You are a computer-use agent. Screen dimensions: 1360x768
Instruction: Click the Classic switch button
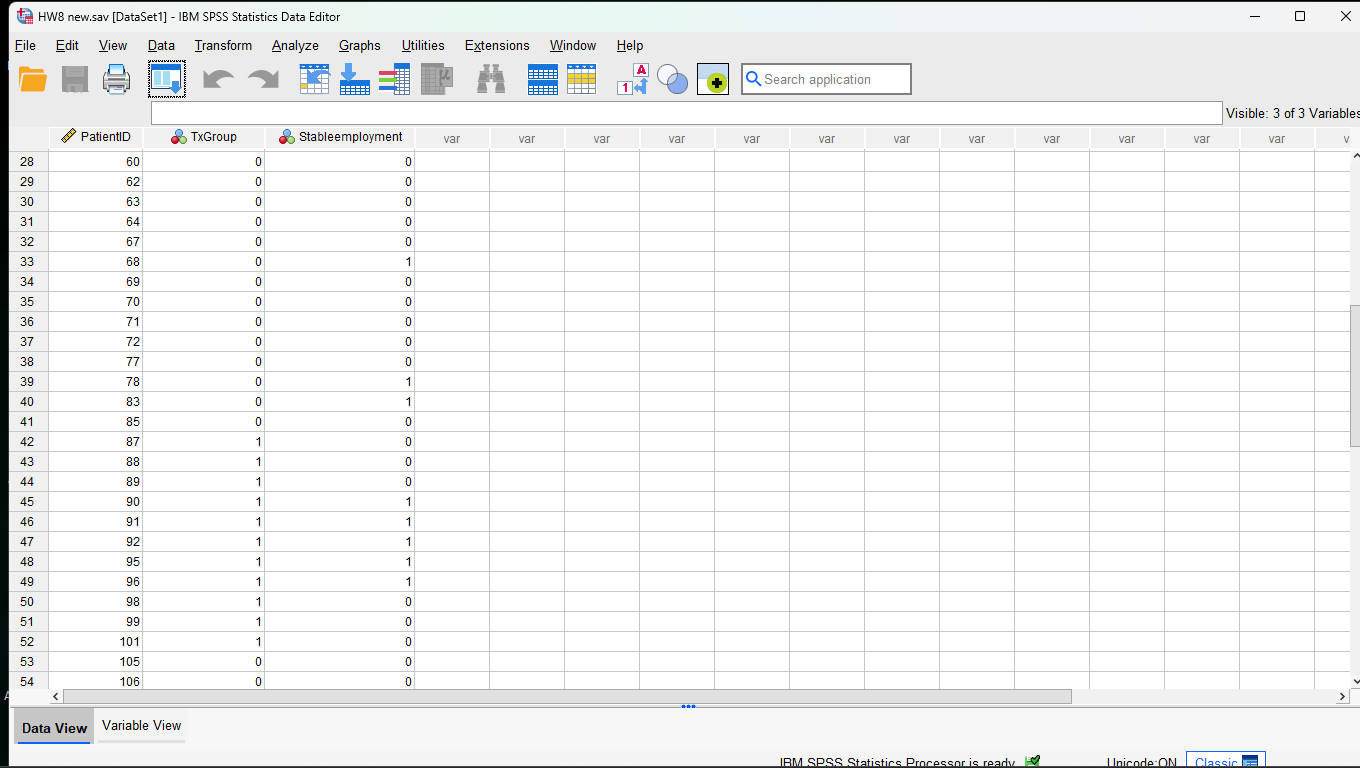(x=1226, y=761)
